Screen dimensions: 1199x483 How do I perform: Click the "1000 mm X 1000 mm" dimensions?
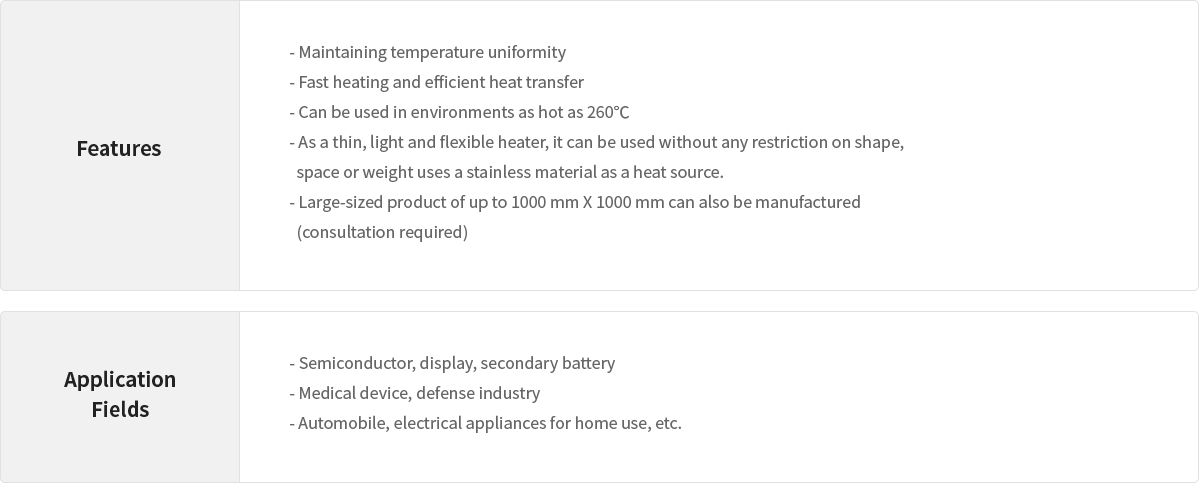click(x=587, y=202)
